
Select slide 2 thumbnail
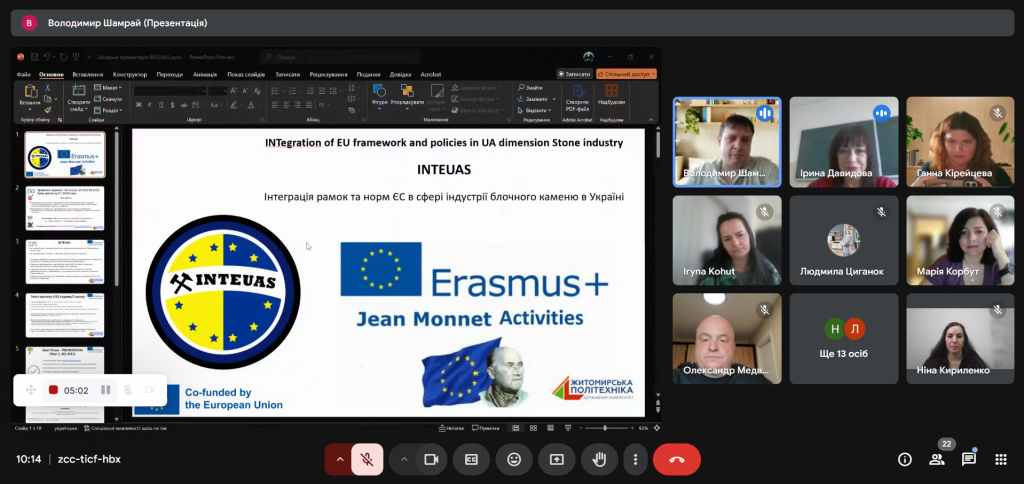pos(65,208)
